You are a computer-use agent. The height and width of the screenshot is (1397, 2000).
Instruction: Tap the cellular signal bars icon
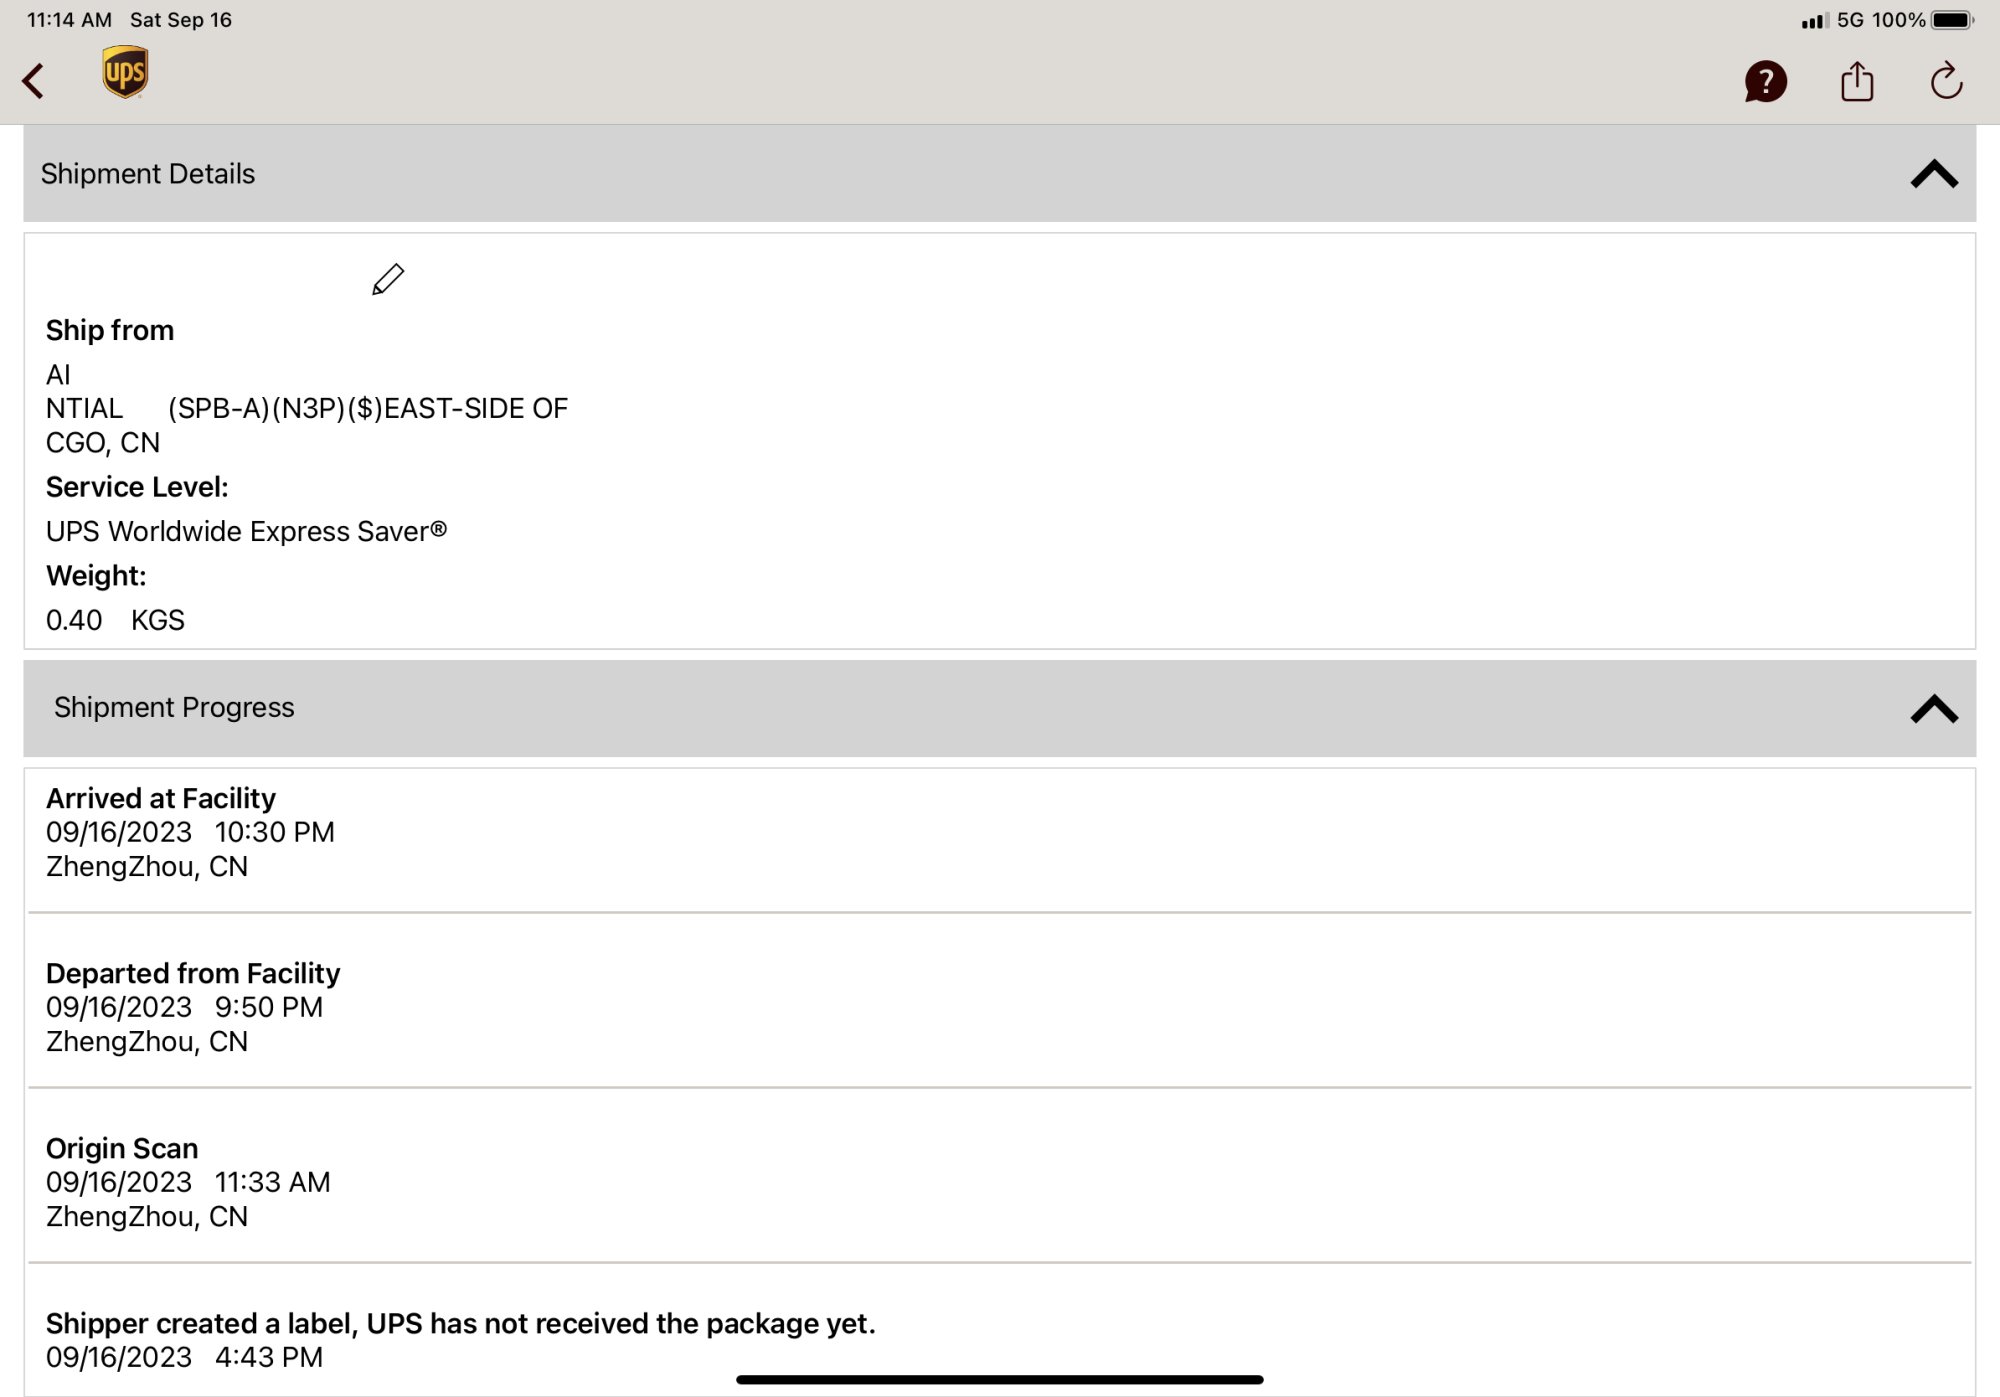(x=1814, y=21)
